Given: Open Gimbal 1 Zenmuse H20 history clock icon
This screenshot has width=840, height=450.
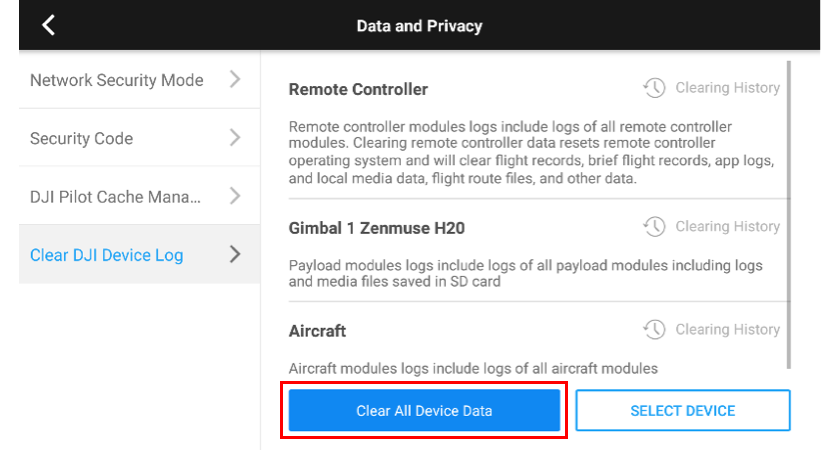Looking at the screenshot, I should (x=654, y=227).
